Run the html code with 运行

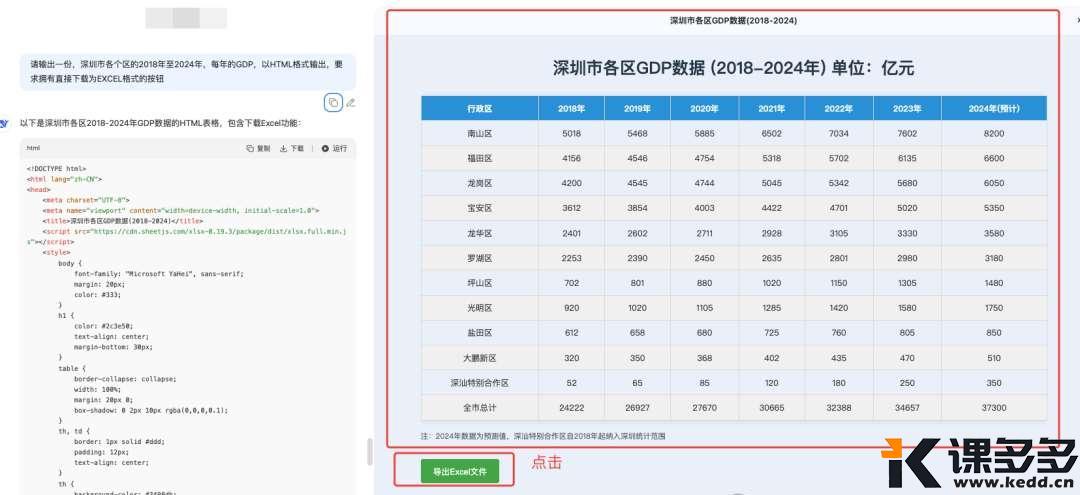(334, 148)
